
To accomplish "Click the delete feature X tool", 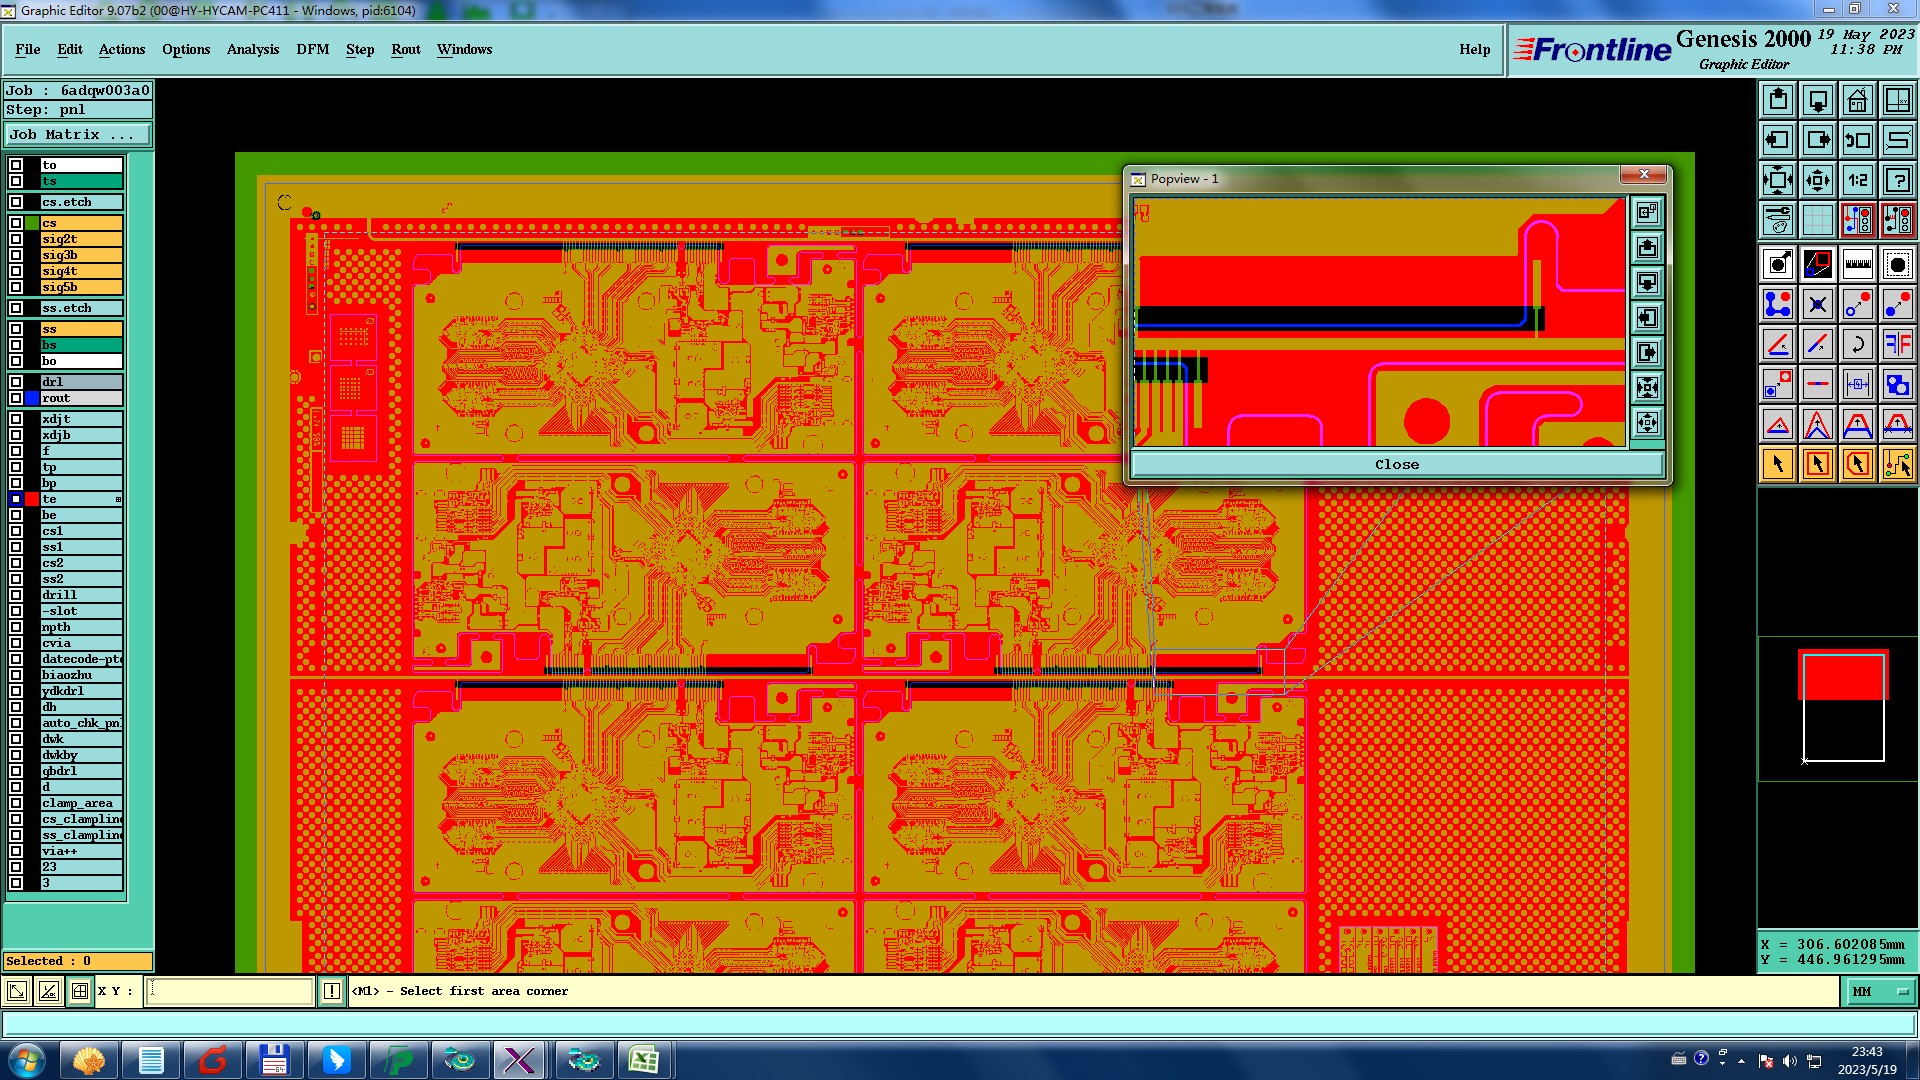I will [1817, 304].
